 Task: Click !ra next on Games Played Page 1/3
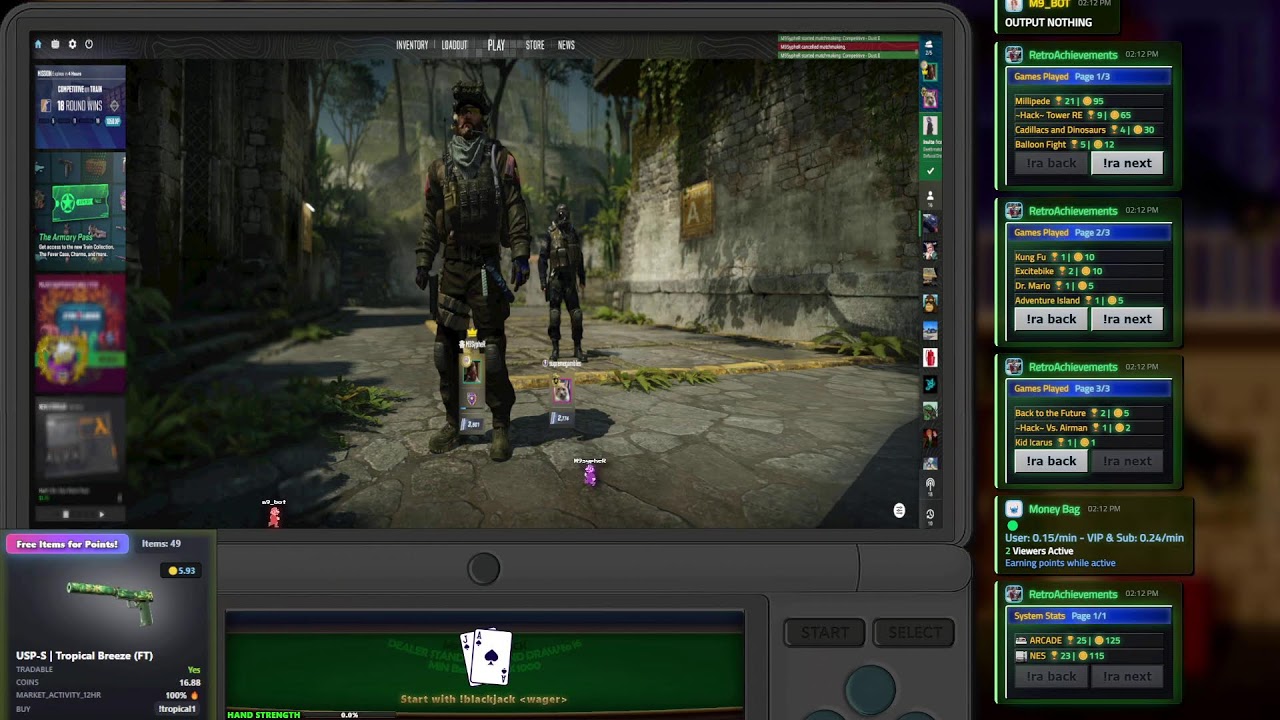pos(1127,163)
